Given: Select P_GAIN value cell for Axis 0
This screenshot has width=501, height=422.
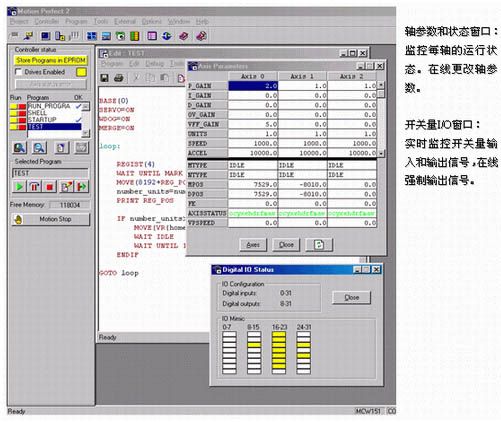Looking at the screenshot, I should click(x=253, y=86).
